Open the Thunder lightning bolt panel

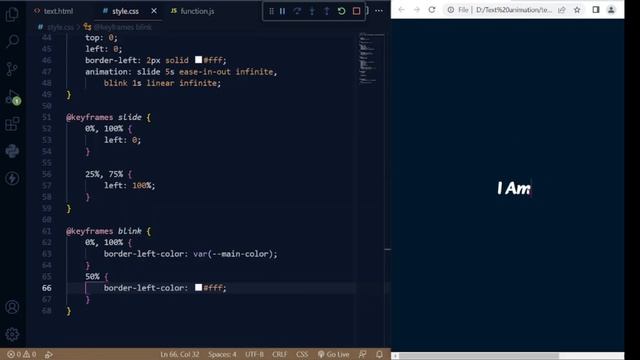coord(12,178)
